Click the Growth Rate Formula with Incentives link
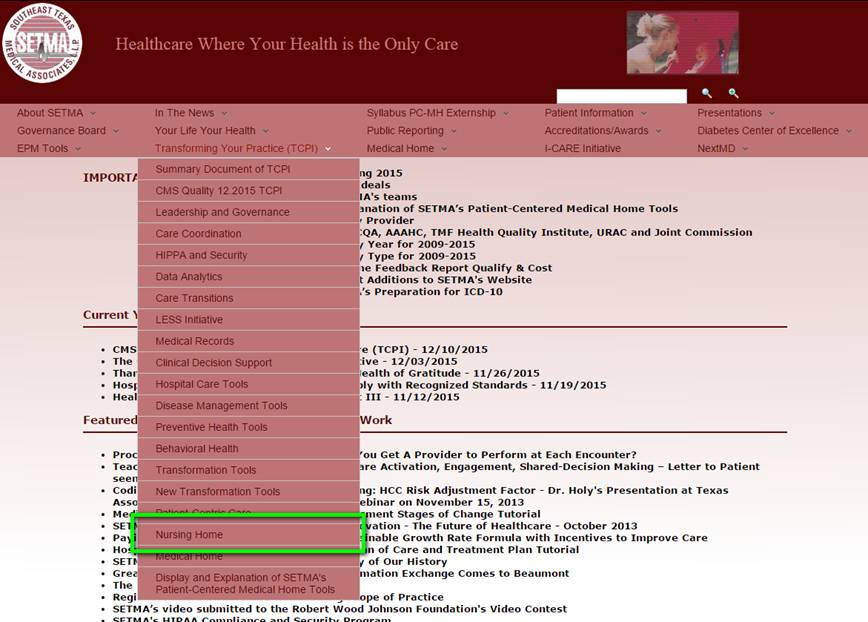The image size is (868, 622). click(534, 538)
